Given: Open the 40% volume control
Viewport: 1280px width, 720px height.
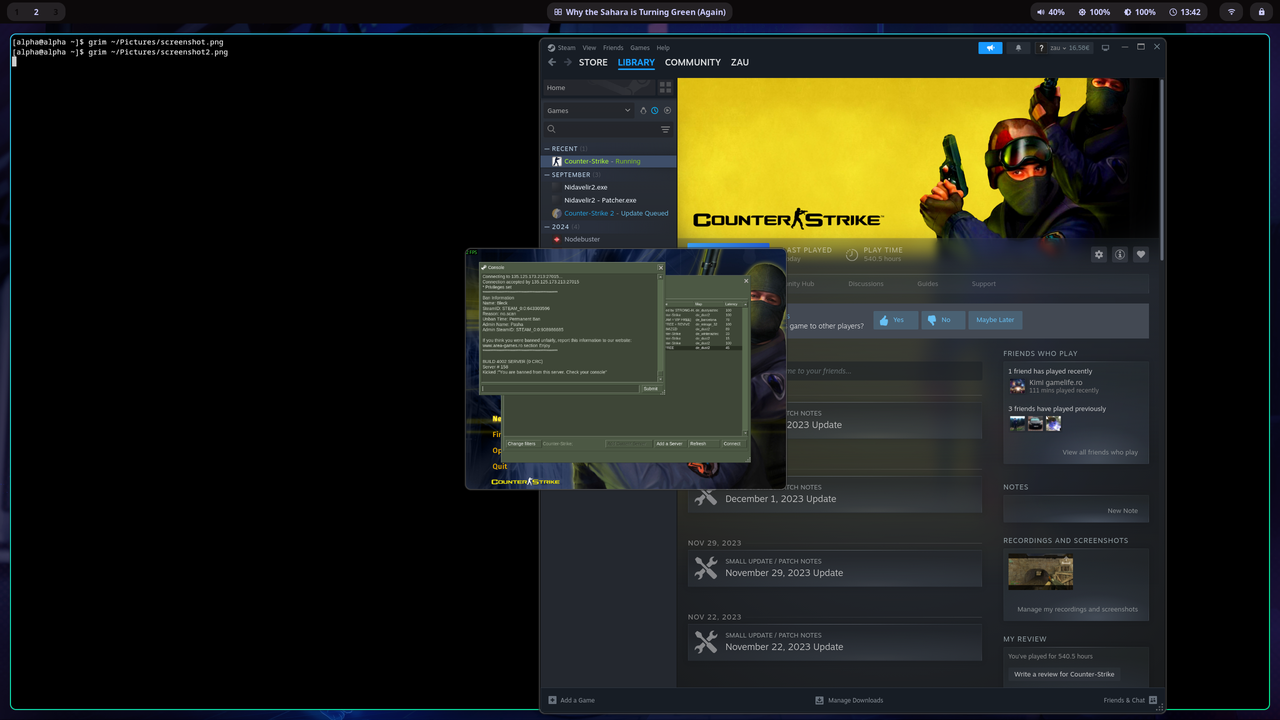Looking at the screenshot, I should point(1048,11).
